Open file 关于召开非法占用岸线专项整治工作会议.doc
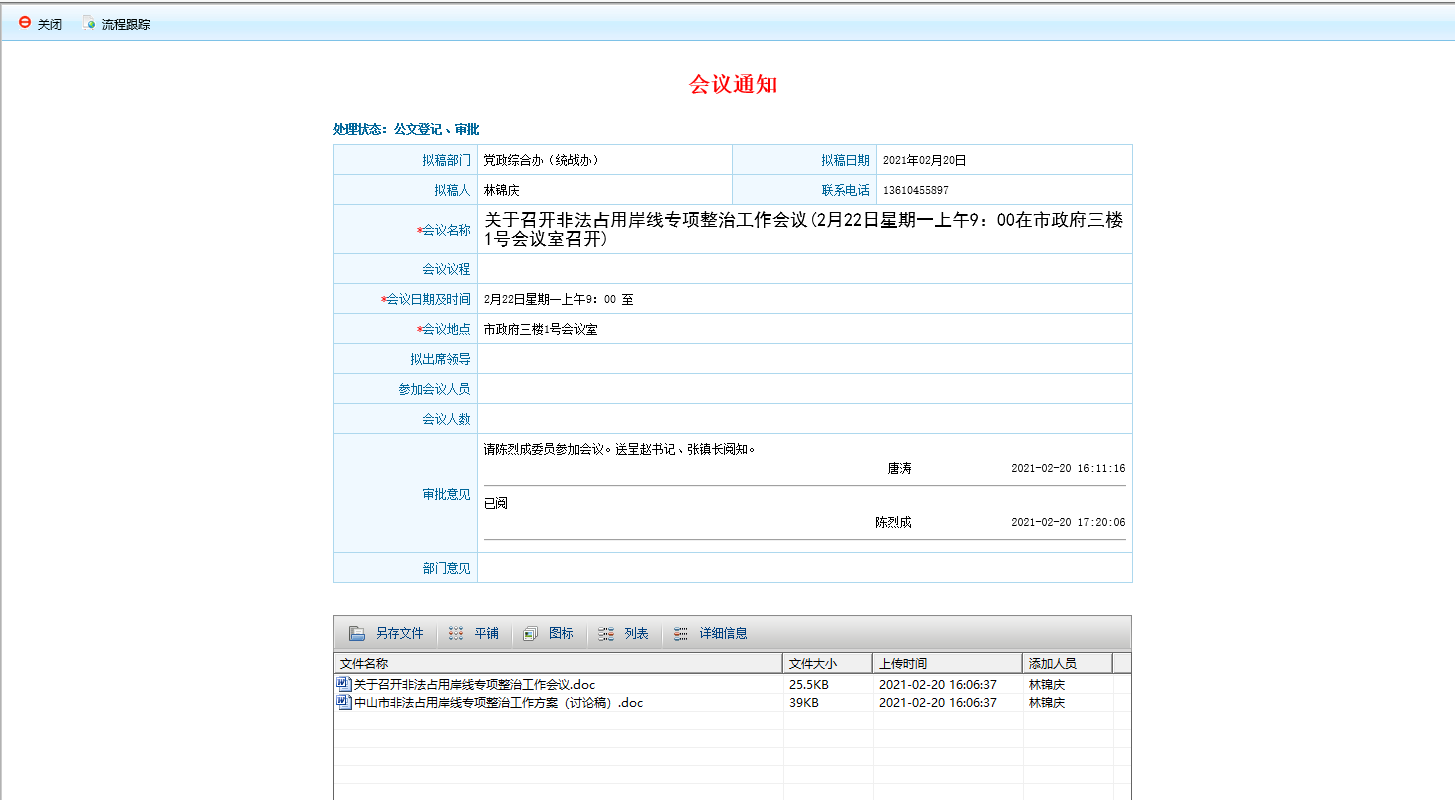Viewport: 1455px width, 800px height. tap(475, 685)
